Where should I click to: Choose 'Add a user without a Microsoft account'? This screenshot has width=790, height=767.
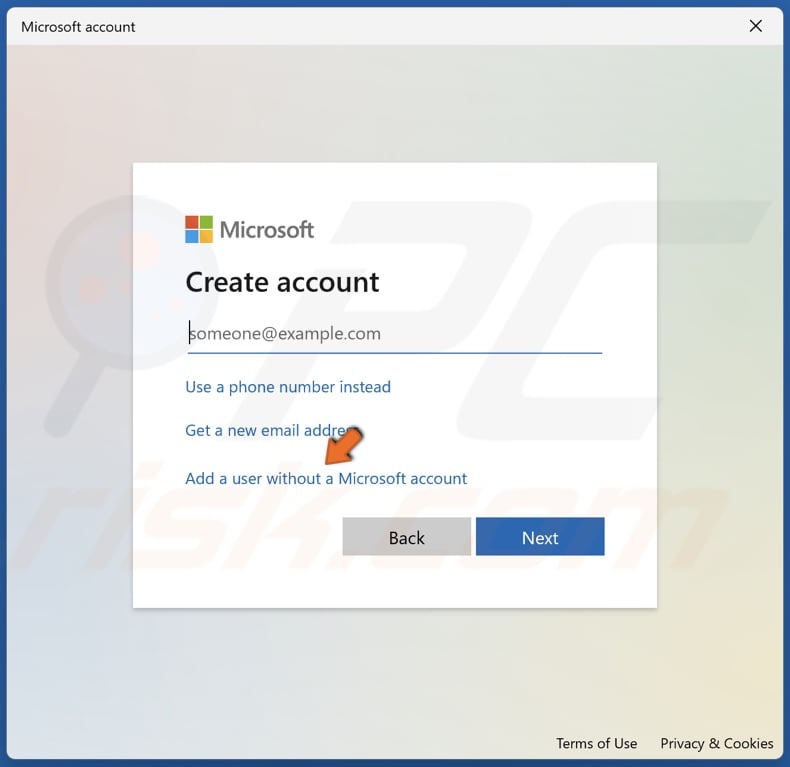pos(326,478)
